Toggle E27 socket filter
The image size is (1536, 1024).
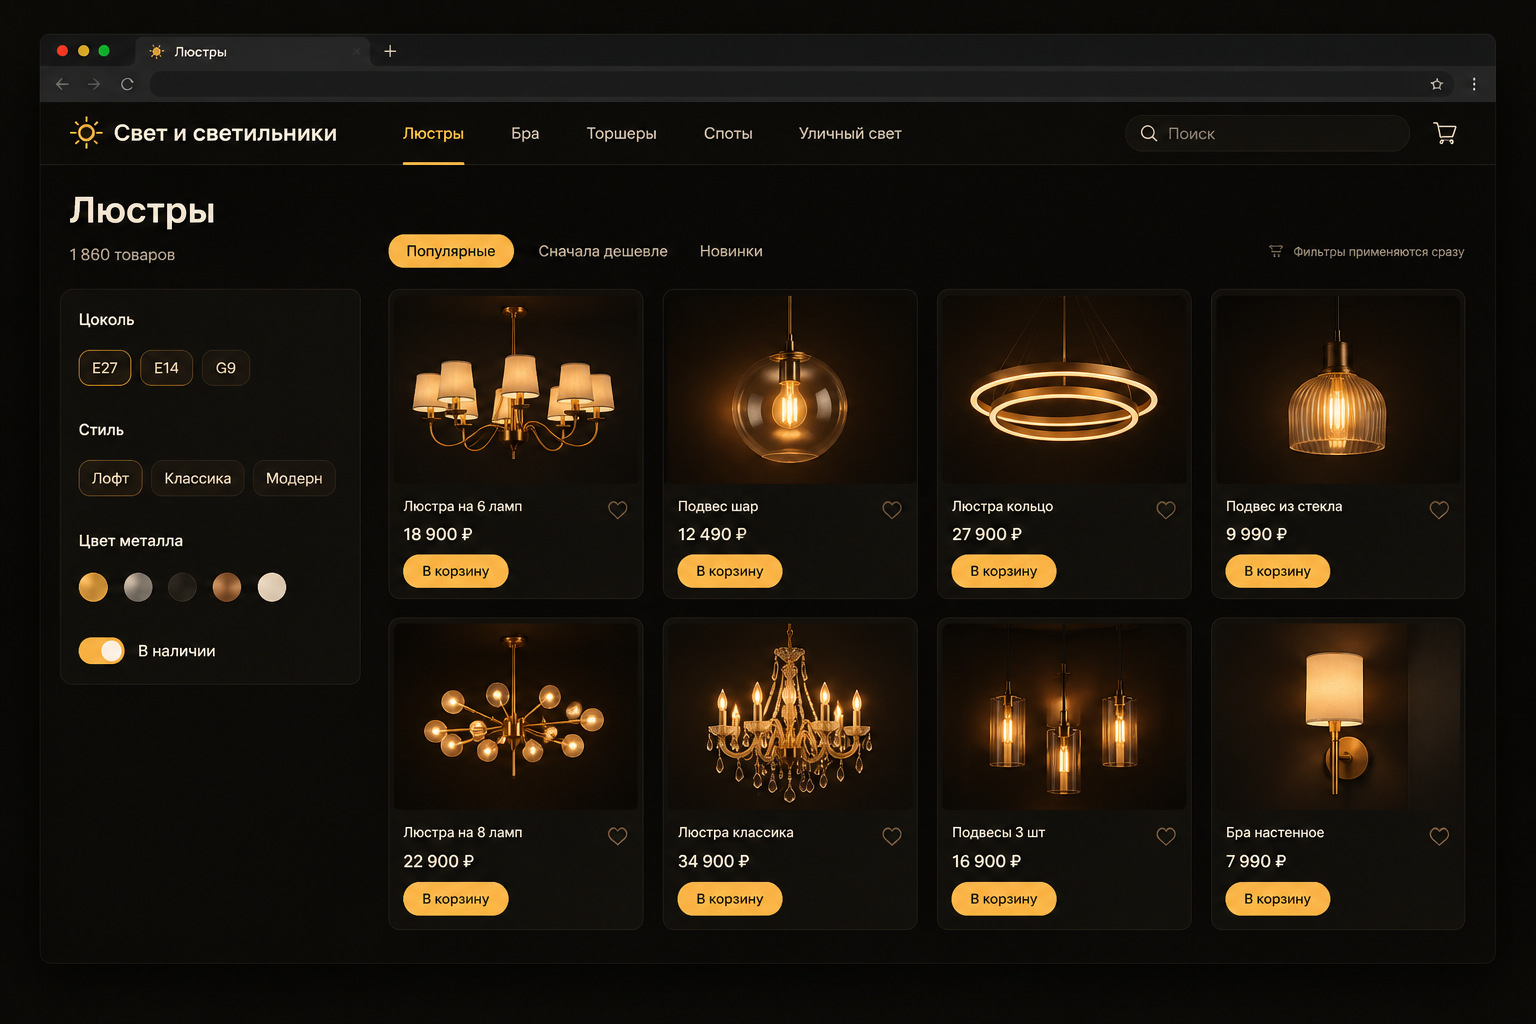coord(105,368)
